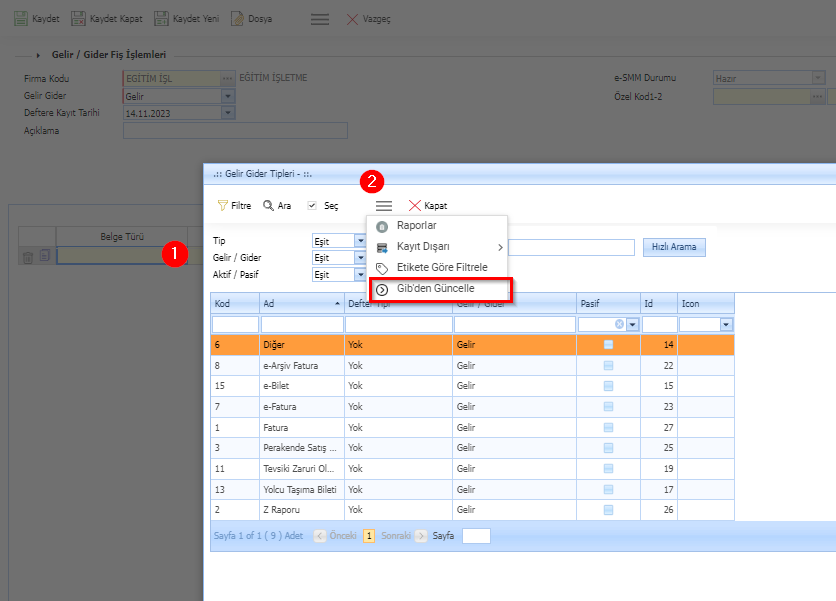Viewport: 836px width, 601px height.
Task: Collapse Gelir / Gider Fiş İşlemleri section
Action: [38, 55]
